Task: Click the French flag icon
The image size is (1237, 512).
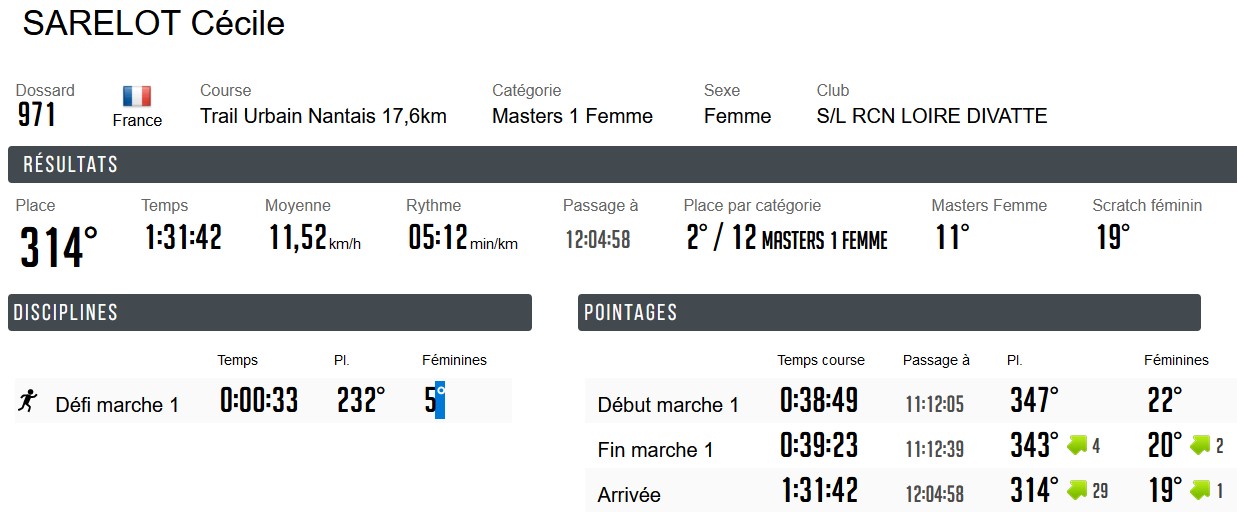Action: pos(137,96)
